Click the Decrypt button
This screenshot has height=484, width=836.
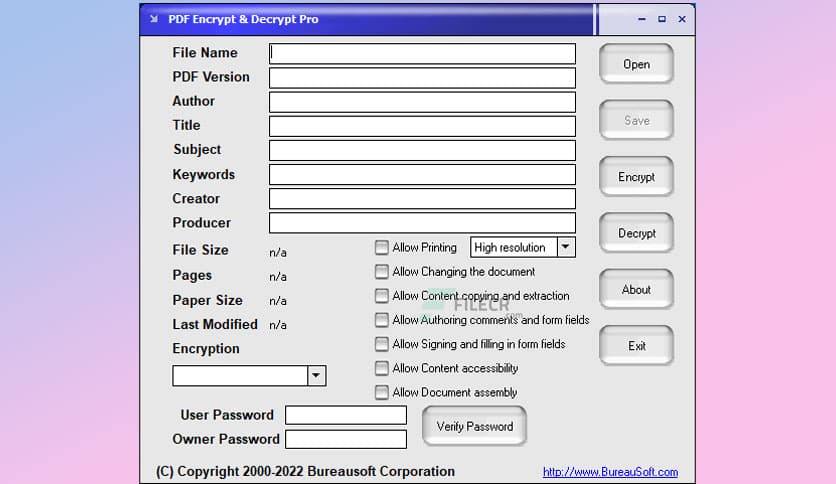[636, 233]
